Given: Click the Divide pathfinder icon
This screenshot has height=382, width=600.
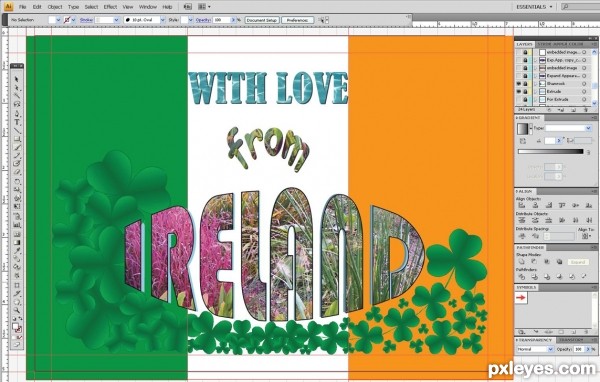Looking at the screenshot, I should coord(522,276).
